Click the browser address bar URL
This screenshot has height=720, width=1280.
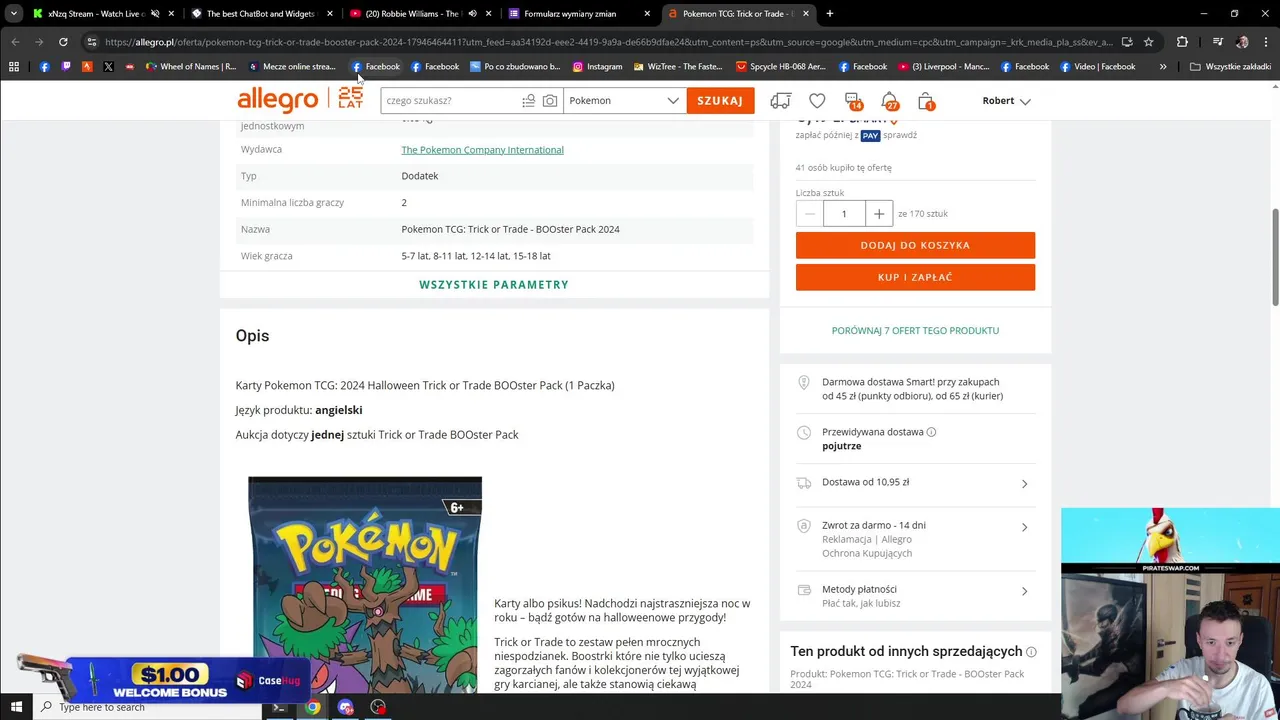608,42
